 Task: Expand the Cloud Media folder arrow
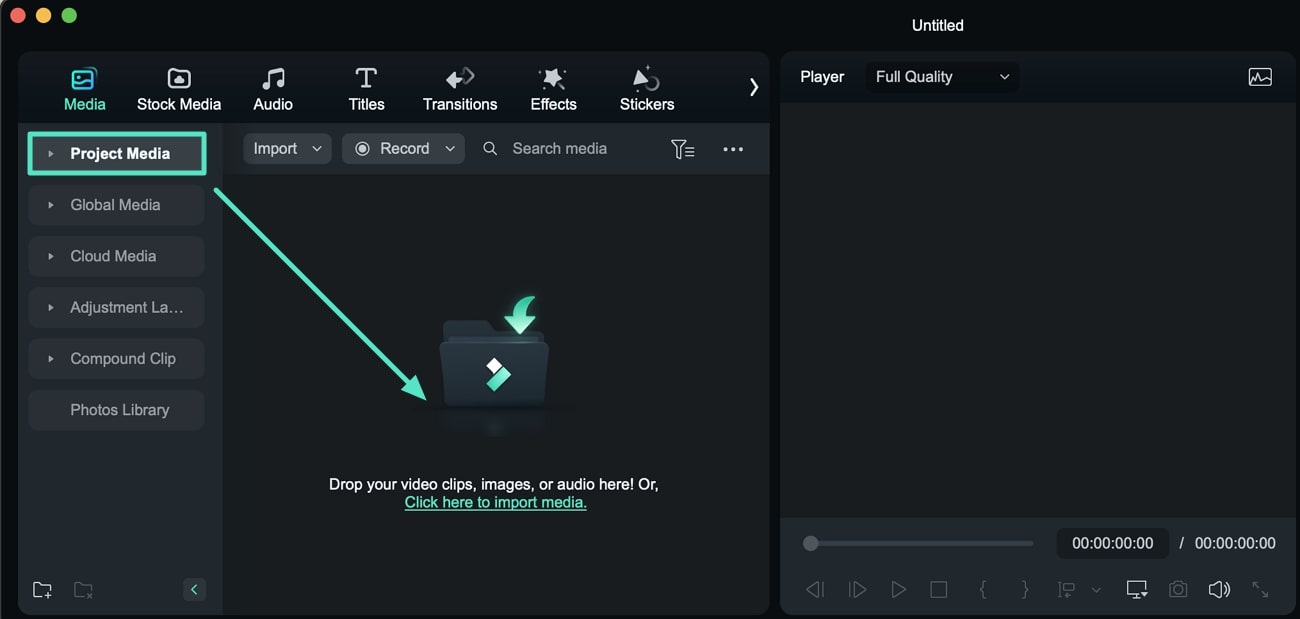[x=50, y=256]
